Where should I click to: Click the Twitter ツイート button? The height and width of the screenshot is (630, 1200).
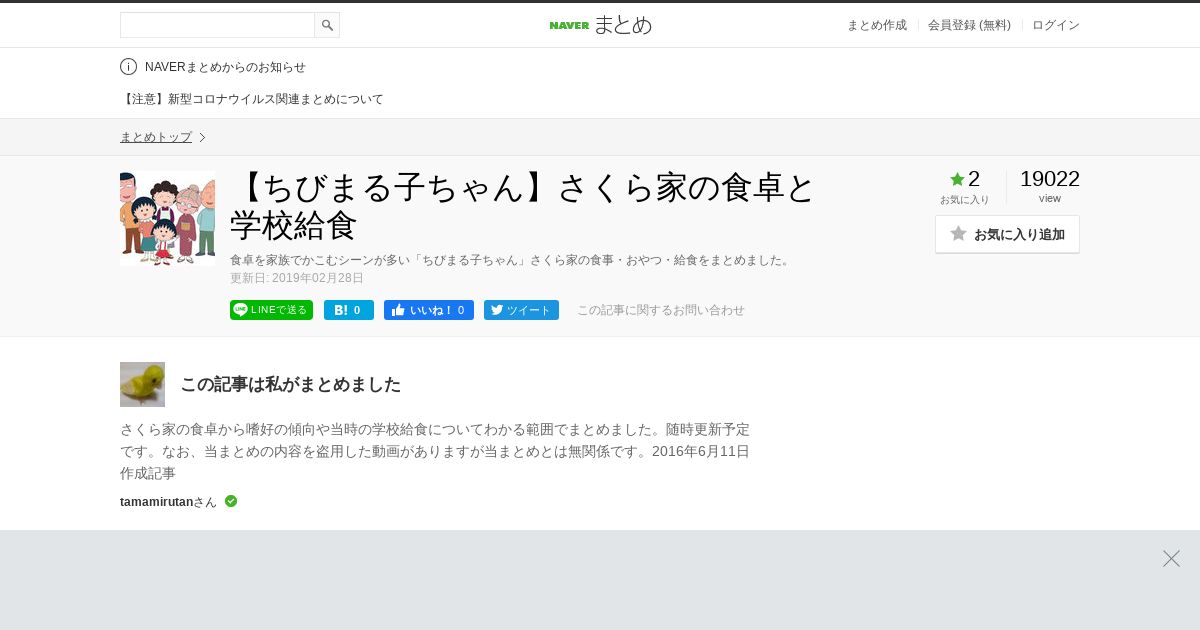[x=521, y=310]
